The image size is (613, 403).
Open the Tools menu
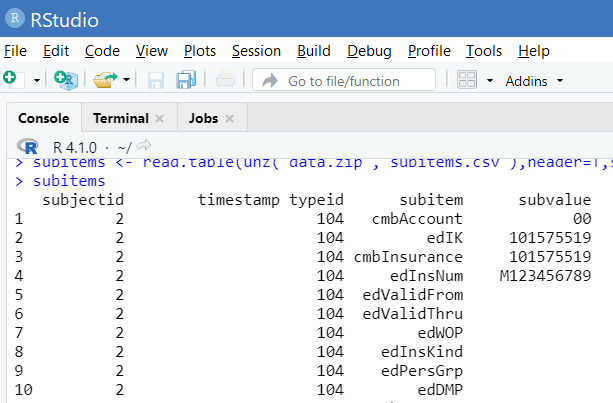point(484,50)
